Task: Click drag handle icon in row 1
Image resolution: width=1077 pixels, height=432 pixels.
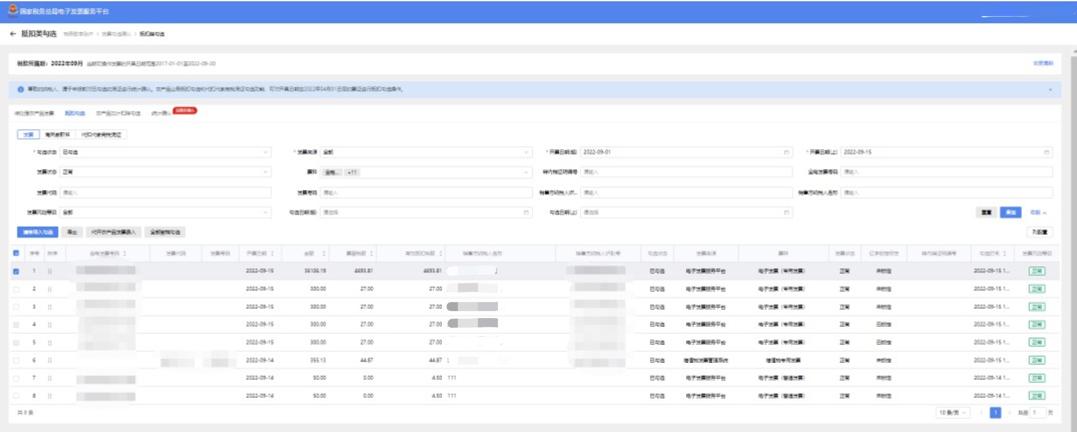Action: pos(50,271)
